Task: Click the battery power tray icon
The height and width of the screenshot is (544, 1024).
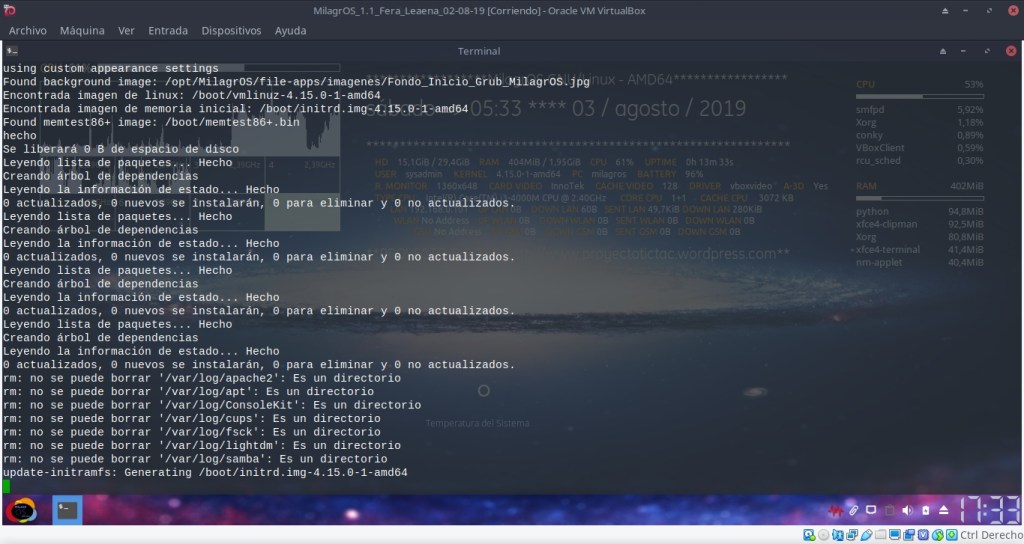Action: [x=925, y=510]
